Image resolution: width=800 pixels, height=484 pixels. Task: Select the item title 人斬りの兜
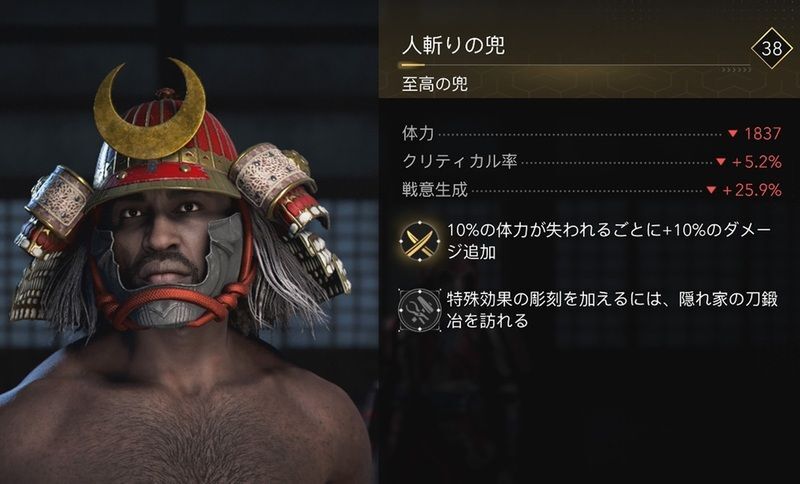coord(454,46)
